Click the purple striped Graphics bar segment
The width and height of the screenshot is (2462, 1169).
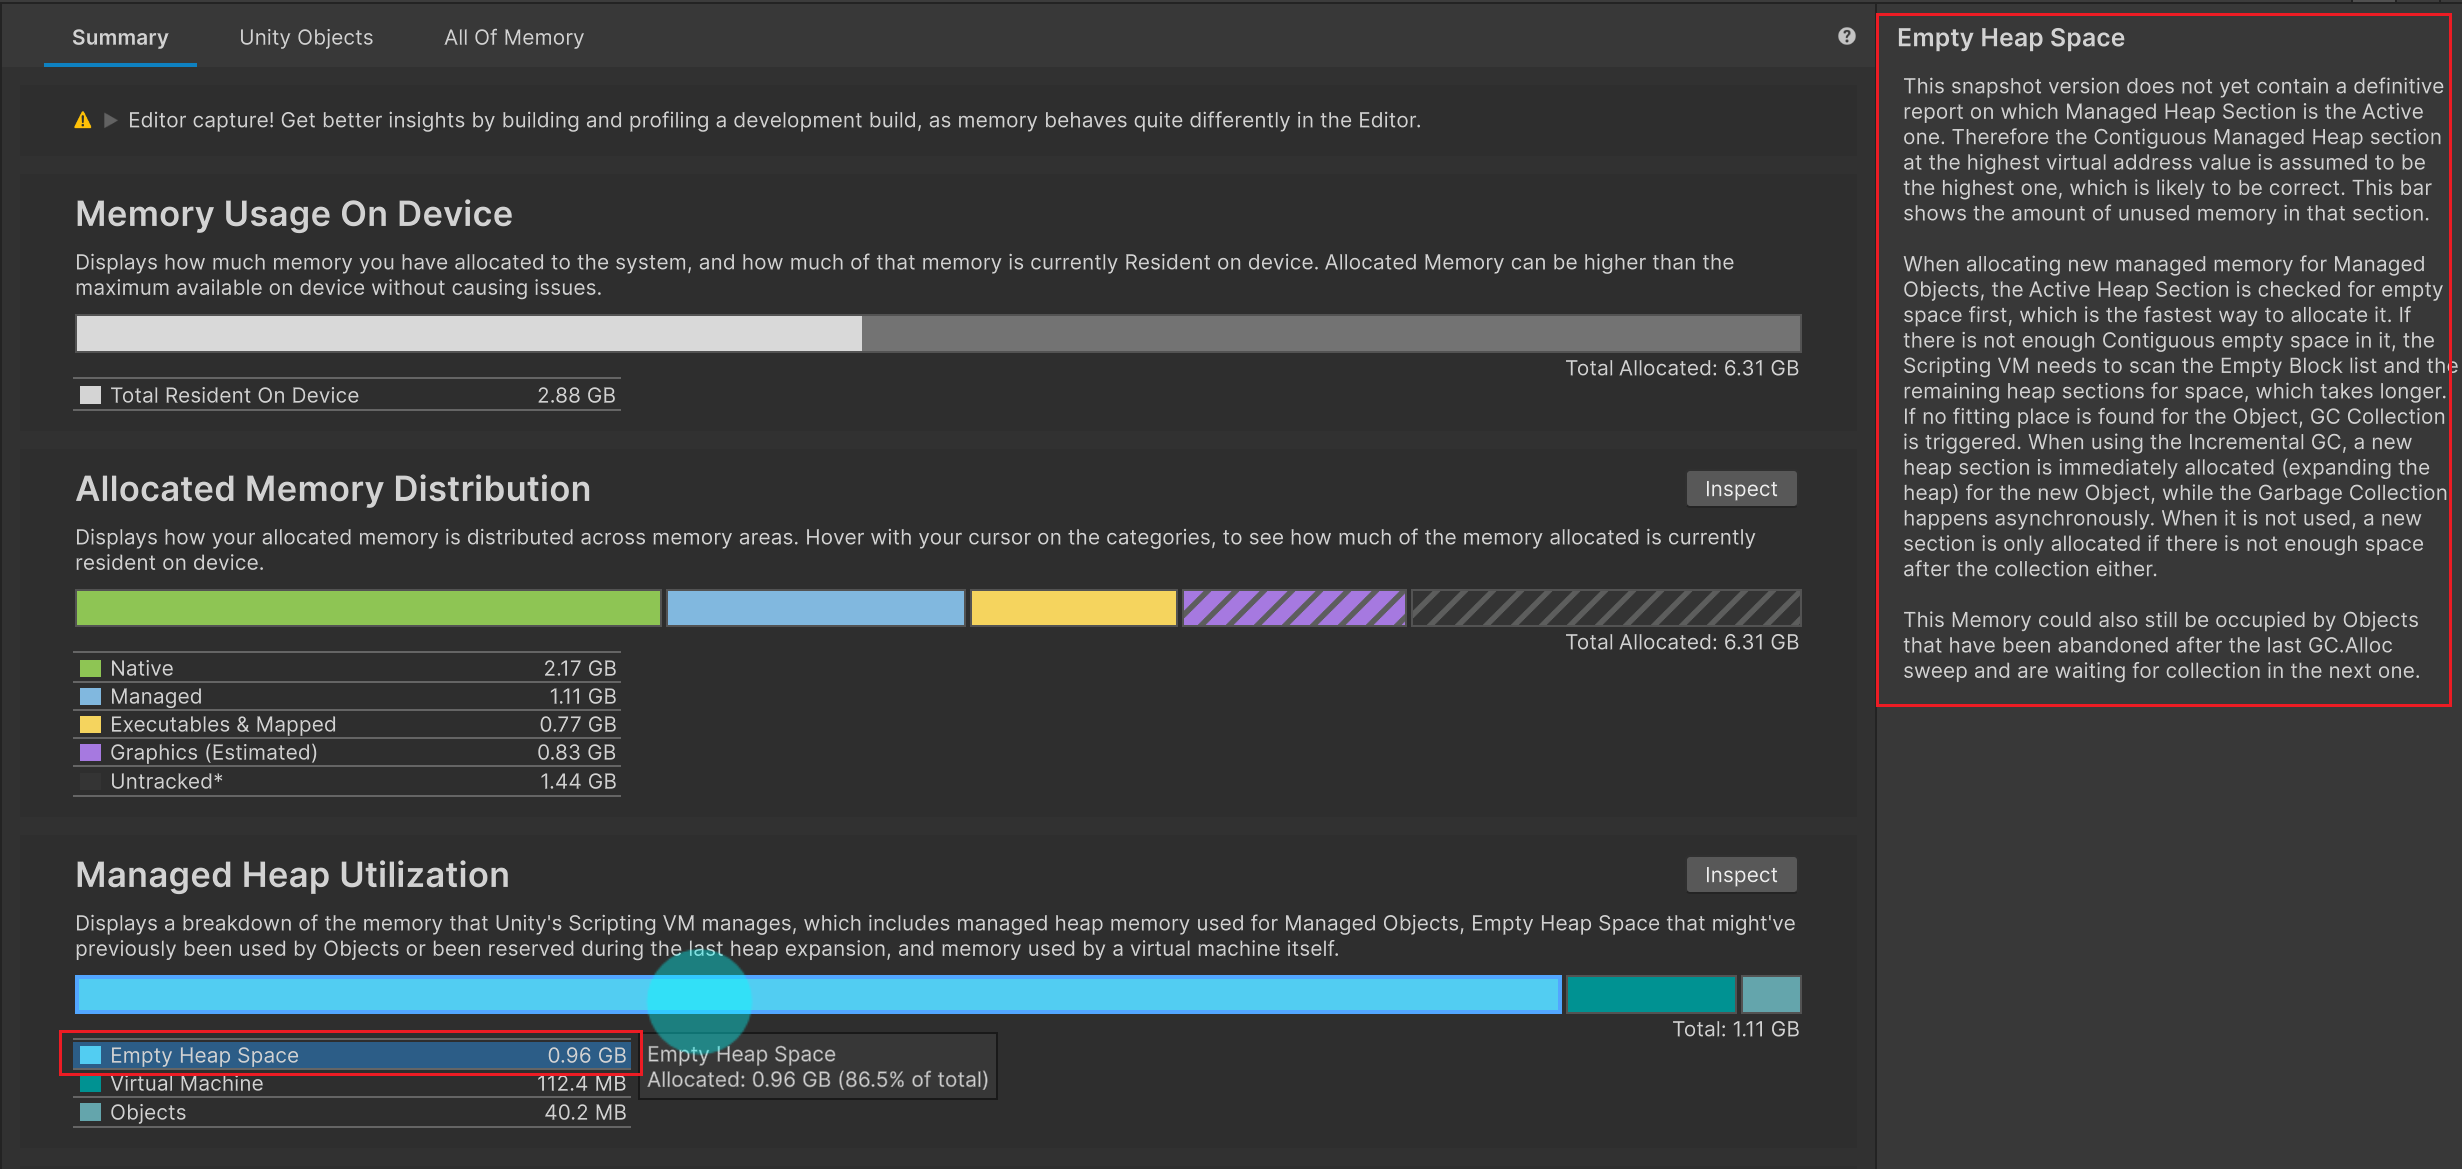click(x=1294, y=608)
